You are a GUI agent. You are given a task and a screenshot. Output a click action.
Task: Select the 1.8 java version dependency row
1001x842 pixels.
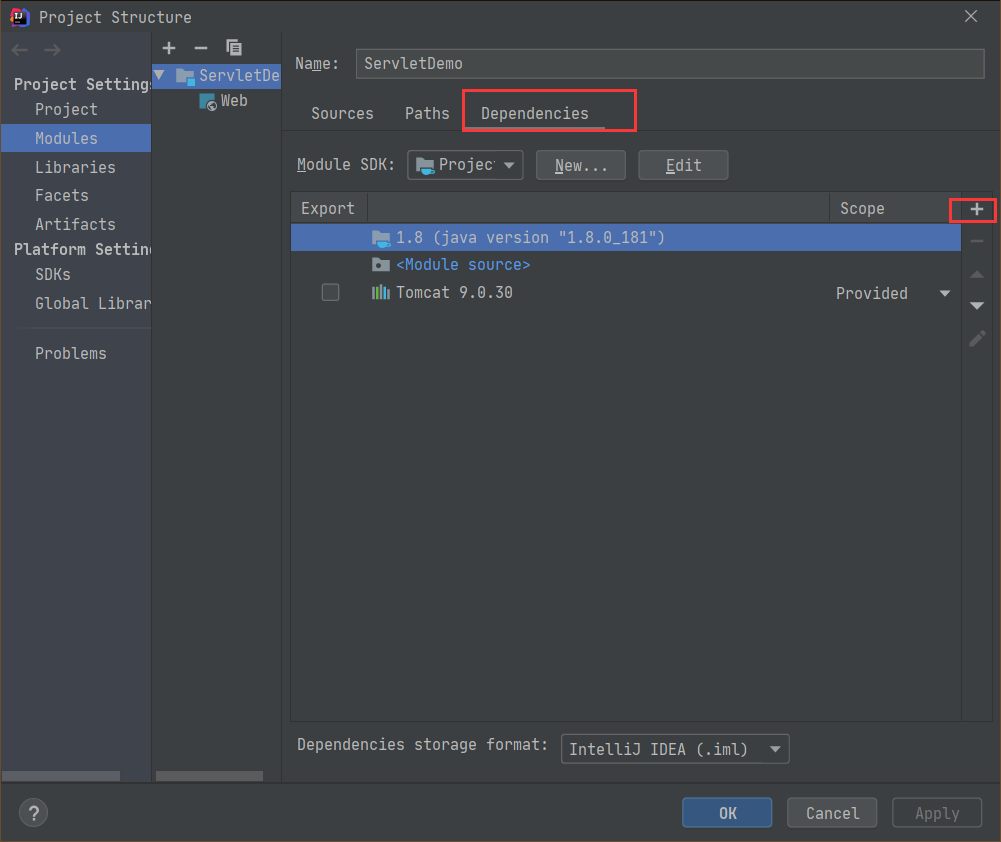[626, 237]
